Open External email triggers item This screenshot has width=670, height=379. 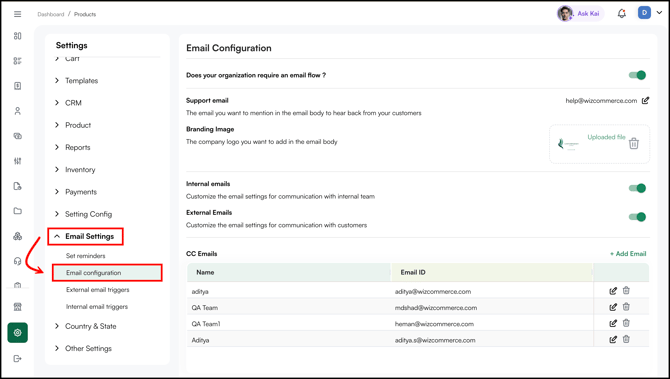coord(97,290)
